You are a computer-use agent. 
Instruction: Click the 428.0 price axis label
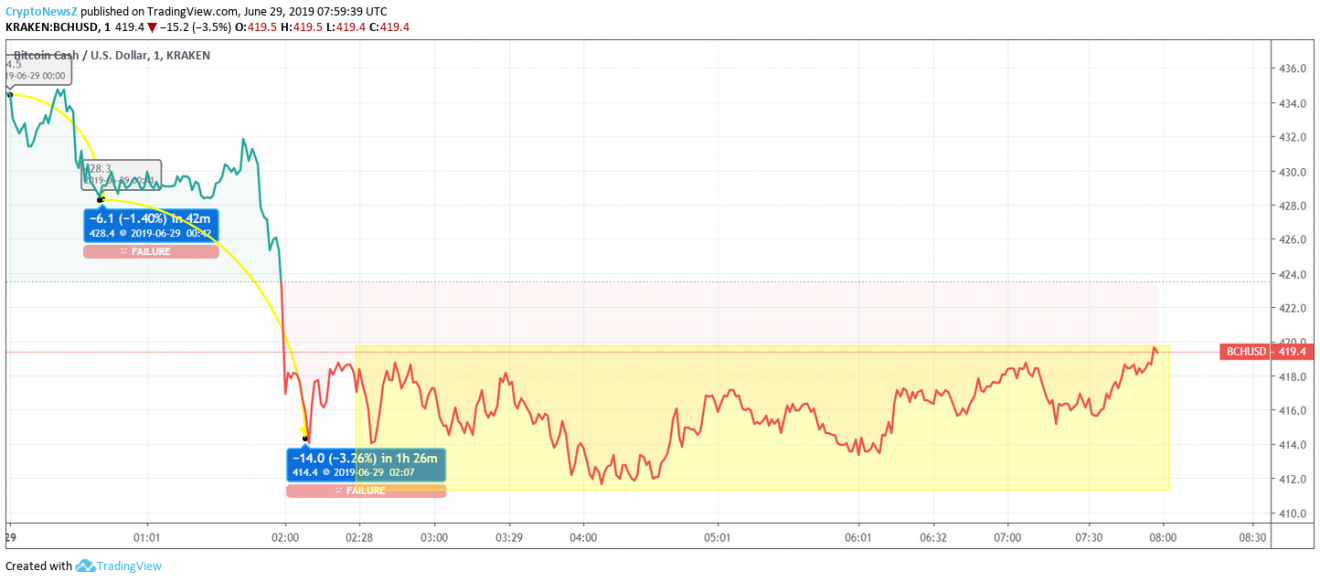1294,206
